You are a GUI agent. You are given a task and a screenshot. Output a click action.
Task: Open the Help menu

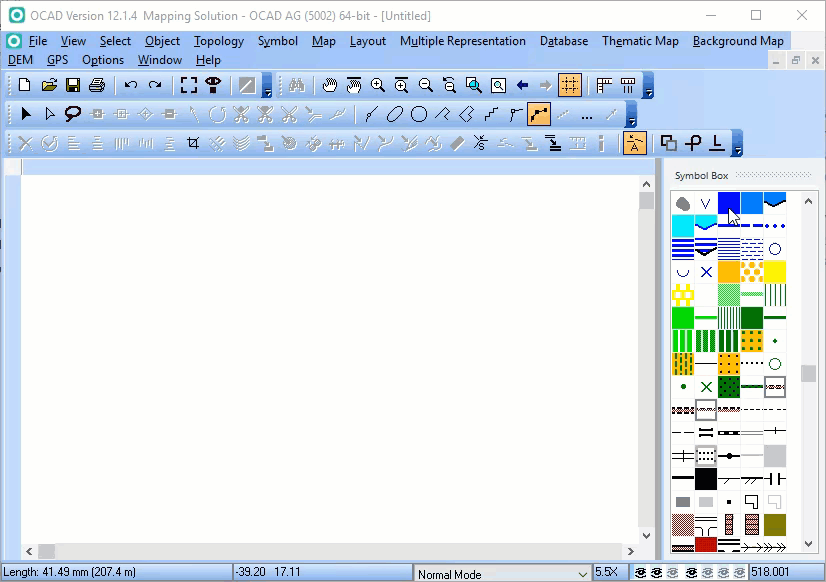pos(208,60)
